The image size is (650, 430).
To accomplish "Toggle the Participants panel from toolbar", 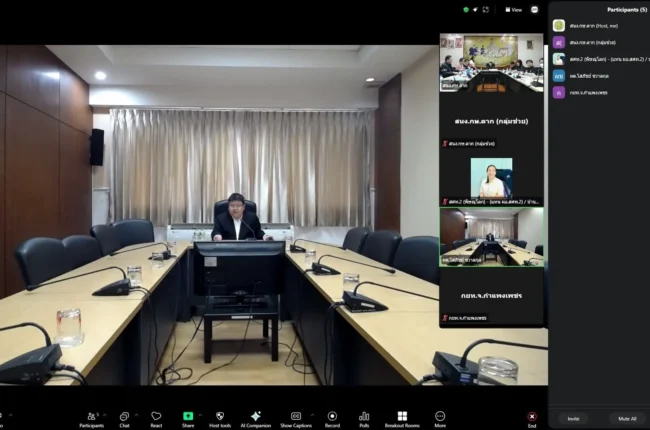I will tap(92, 419).
